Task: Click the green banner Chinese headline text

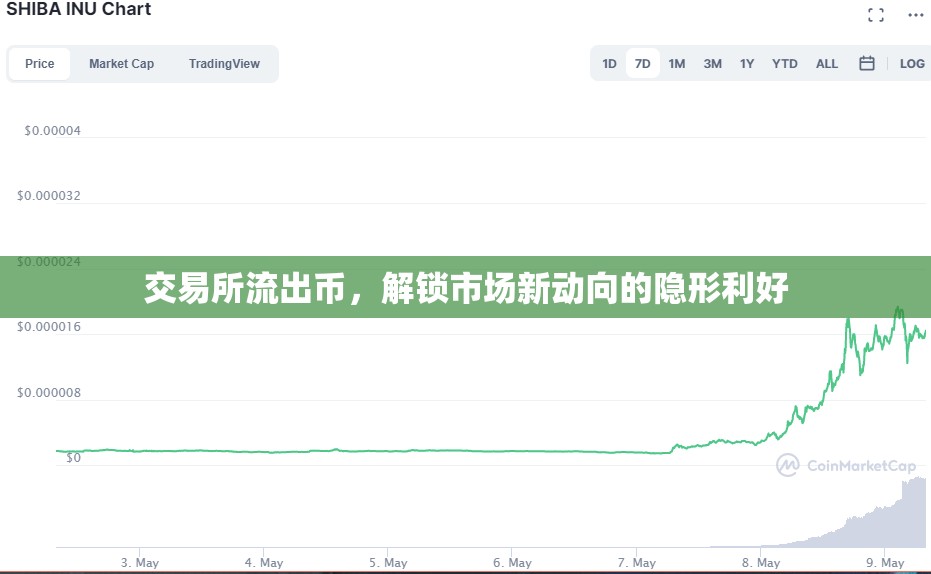Action: pos(466,288)
